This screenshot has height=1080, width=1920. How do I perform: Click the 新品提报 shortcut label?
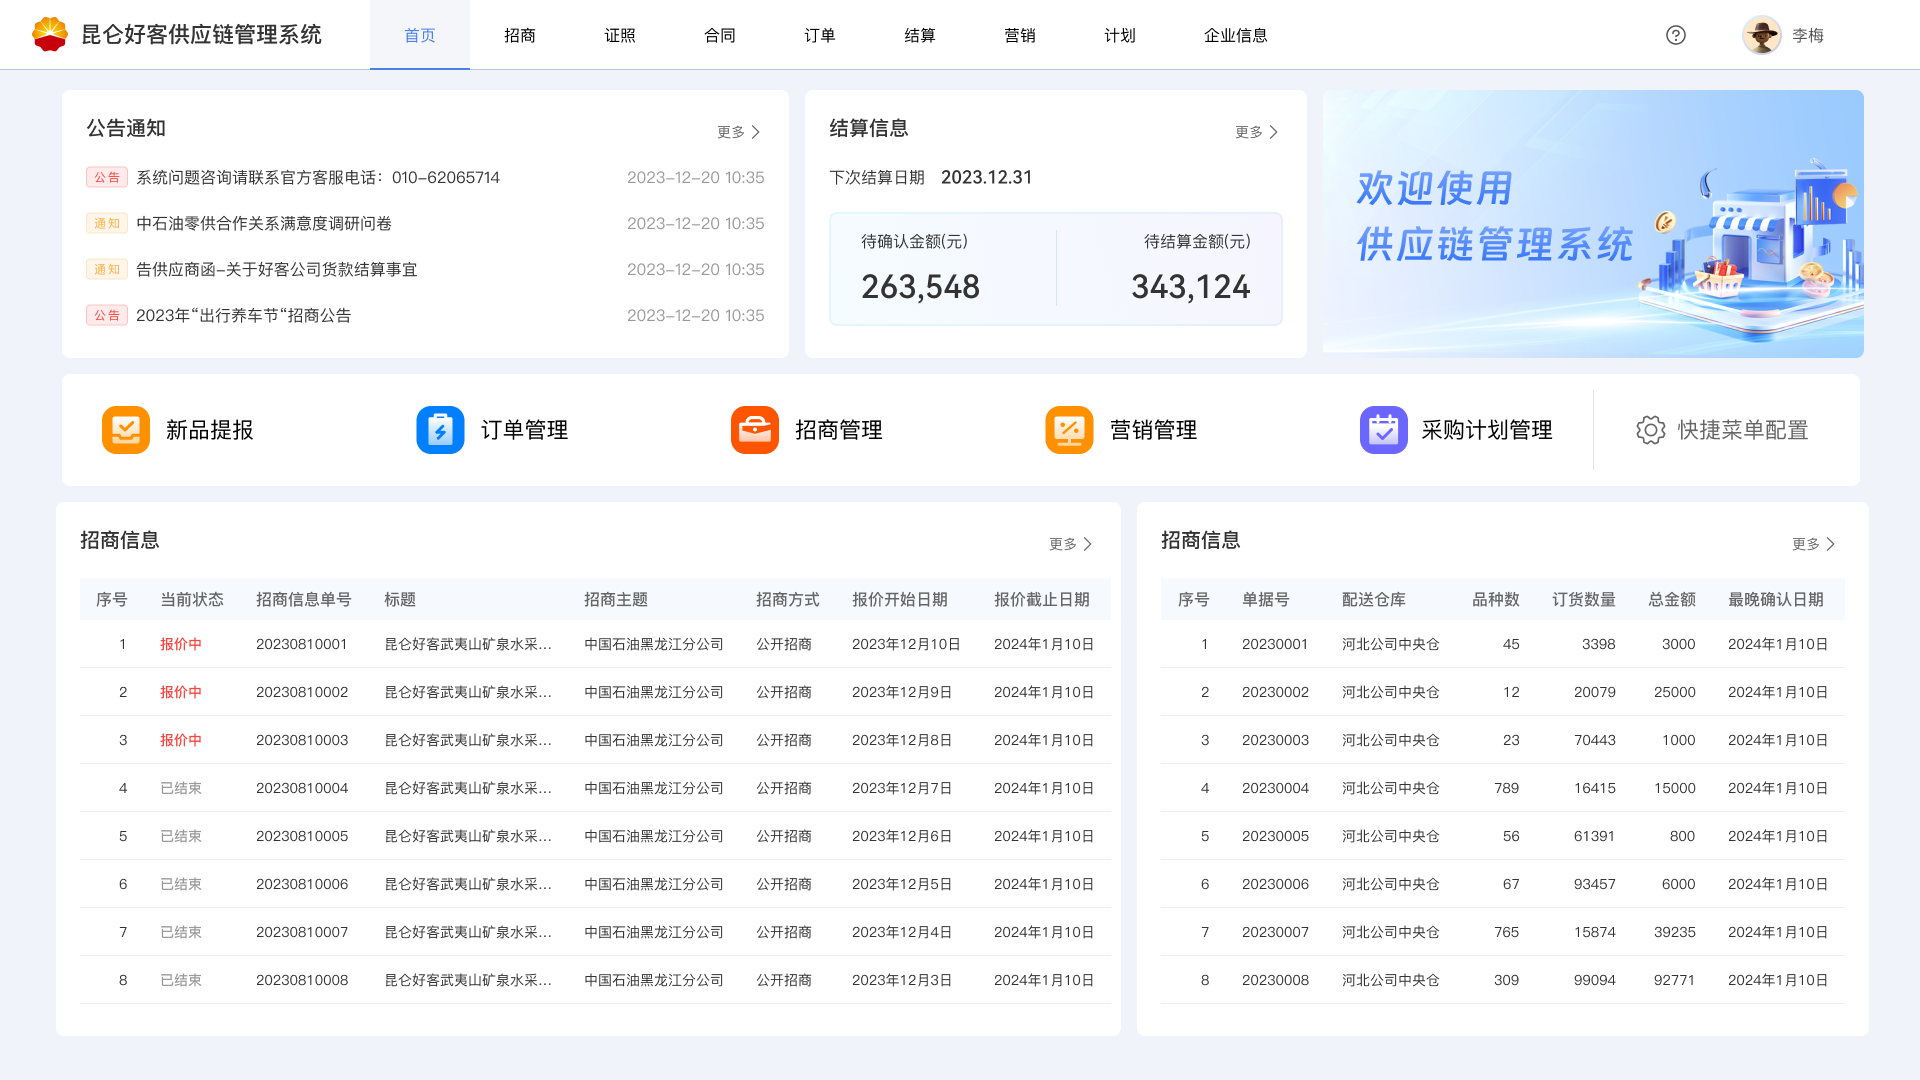coord(210,430)
